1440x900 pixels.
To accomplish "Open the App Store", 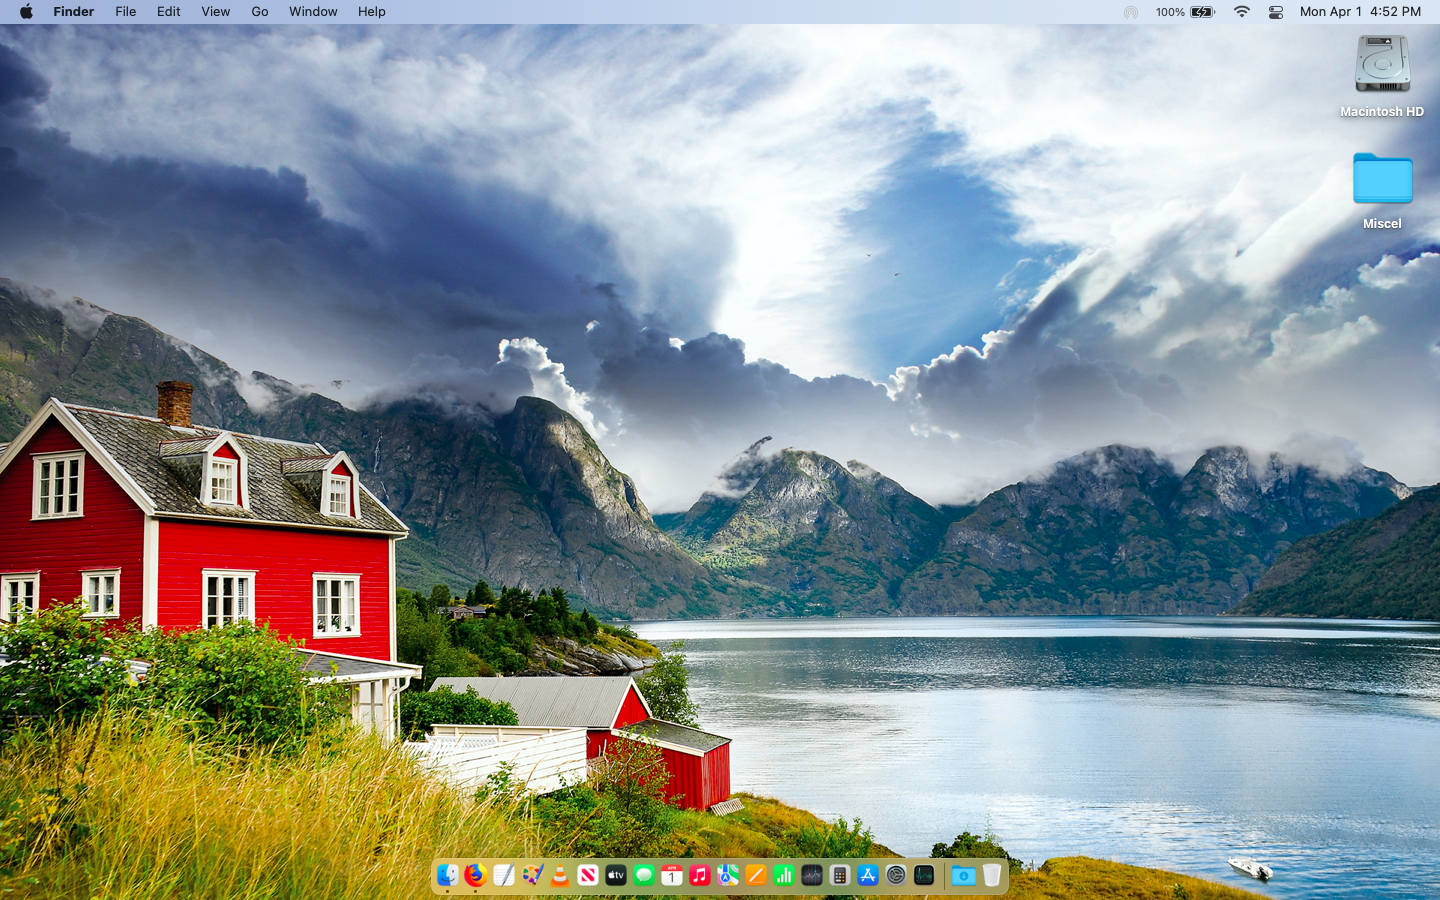I will (868, 875).
